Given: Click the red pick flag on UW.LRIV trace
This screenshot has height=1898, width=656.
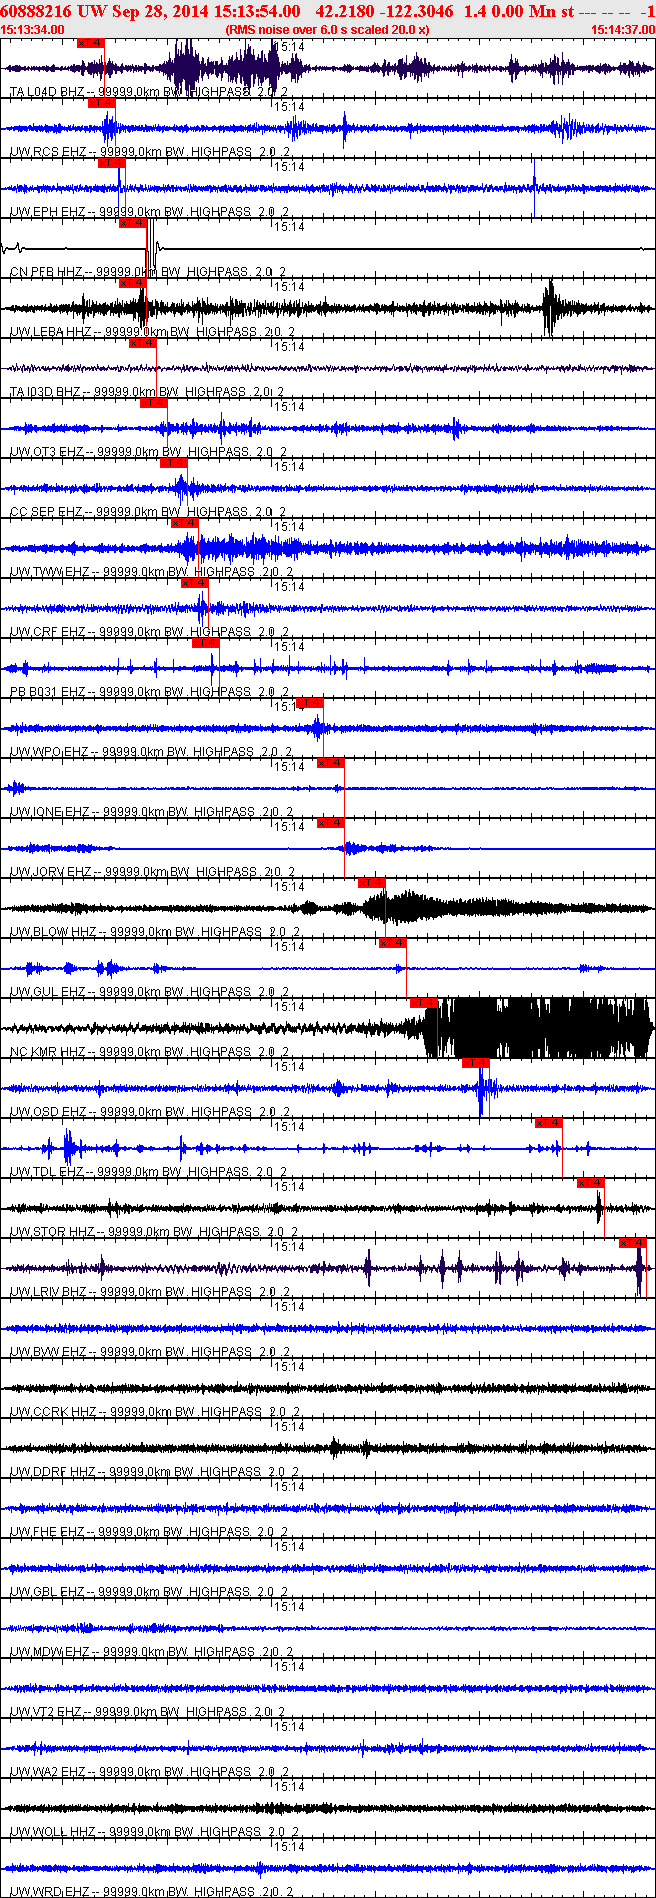Looking at the screenshot, I should point(633,1243).
